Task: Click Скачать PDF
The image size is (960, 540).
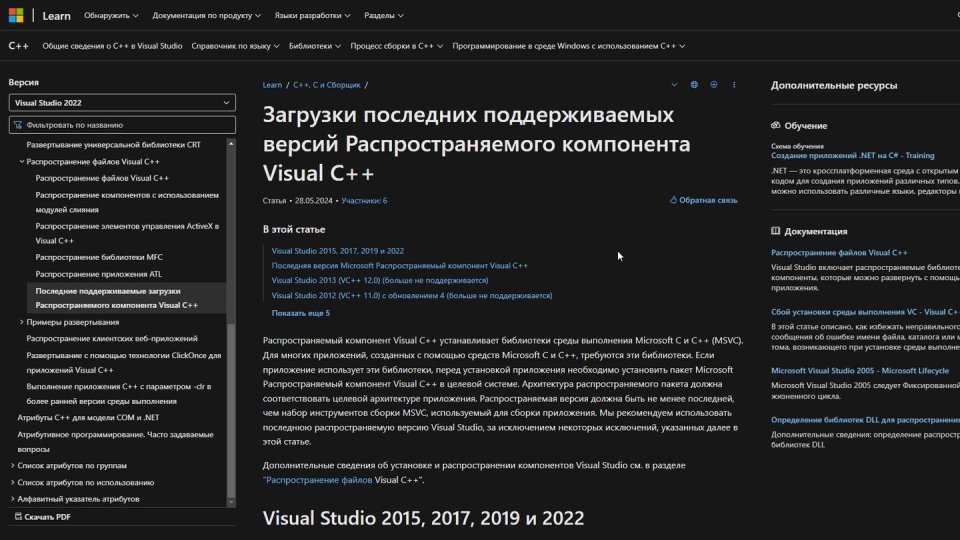Action: 42,517
